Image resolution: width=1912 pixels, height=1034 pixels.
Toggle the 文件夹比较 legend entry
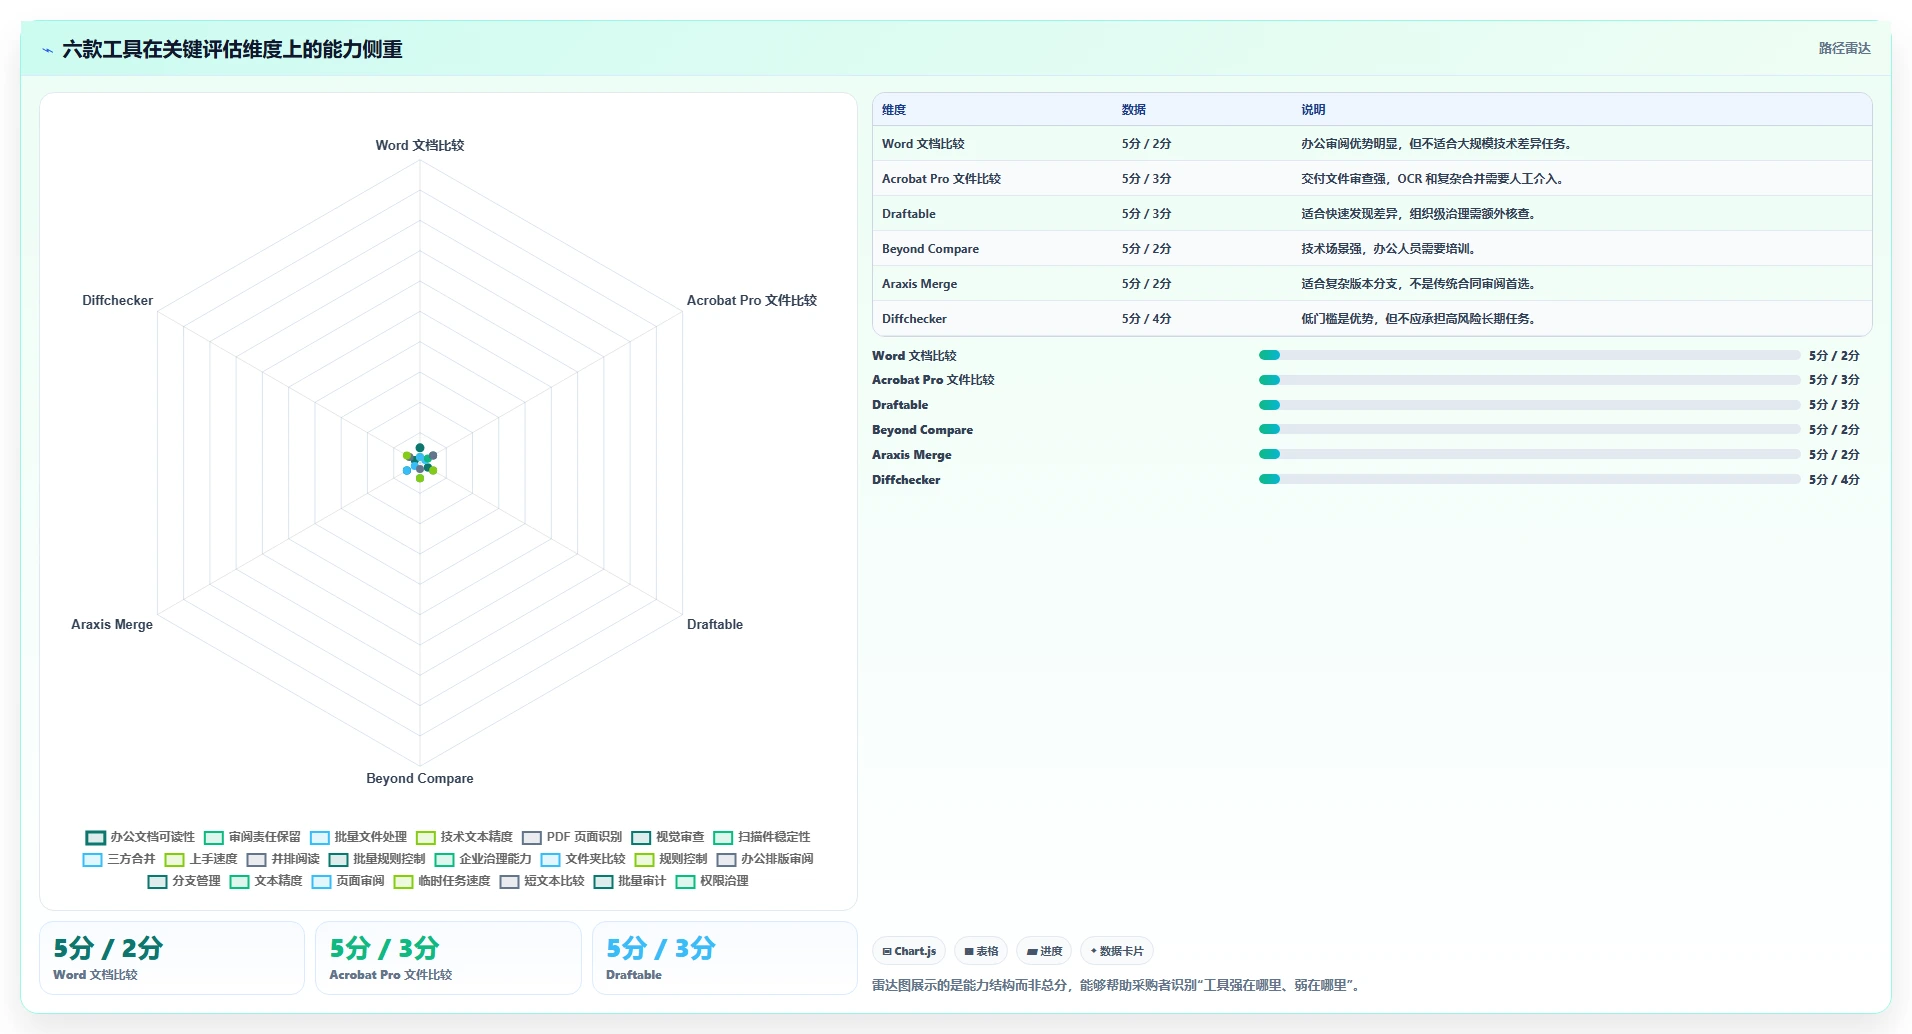(x=583, y=859)
